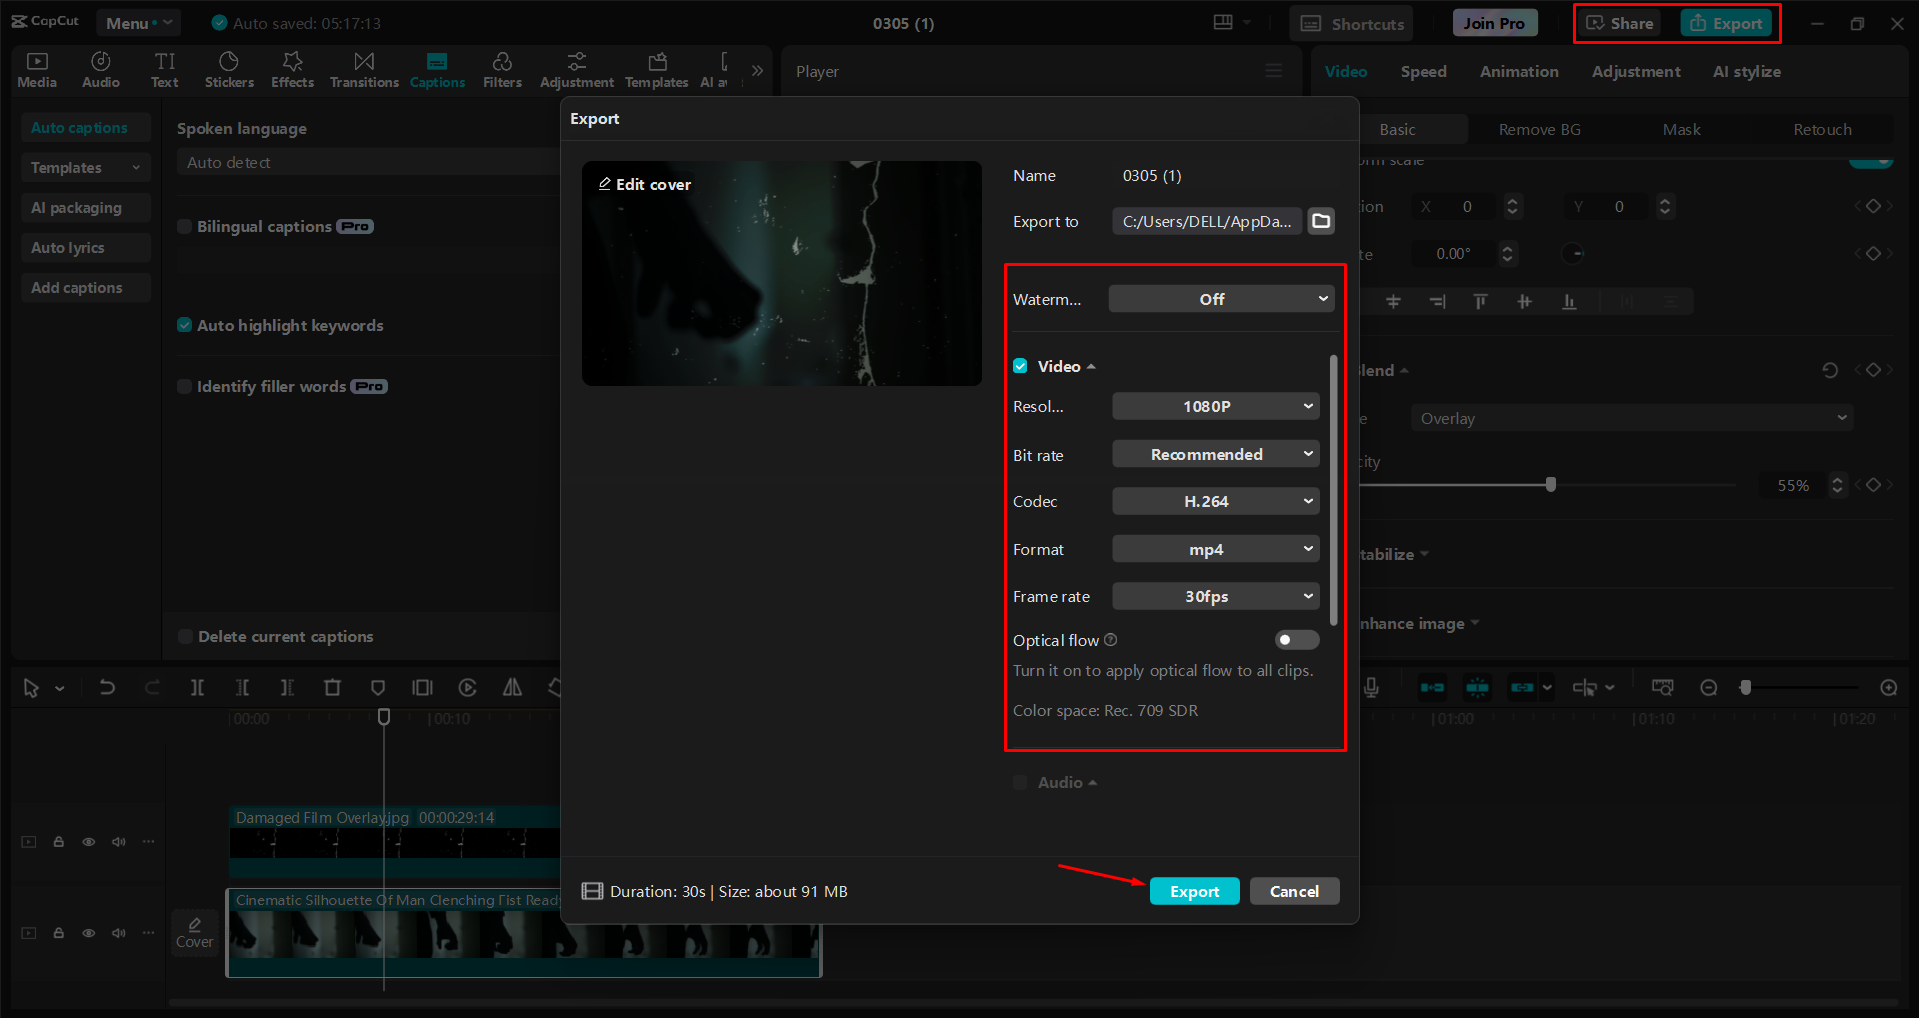The image size is (1919, 1018).
Task: Cancel the export dialog
Action: point(1294,891)
